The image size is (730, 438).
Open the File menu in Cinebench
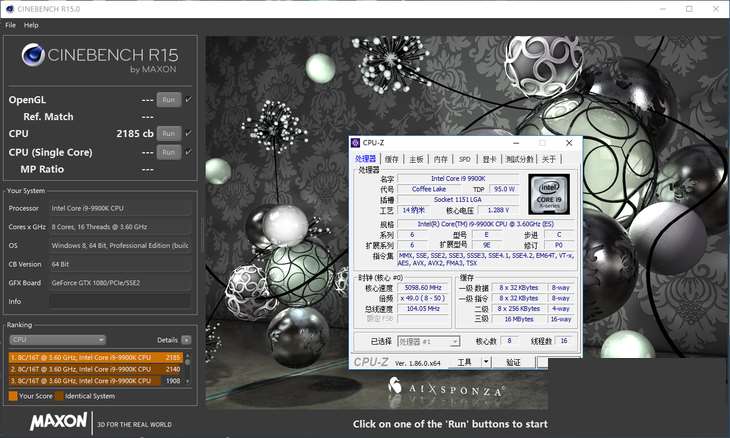pyautogui.click(x=10, y=25)
